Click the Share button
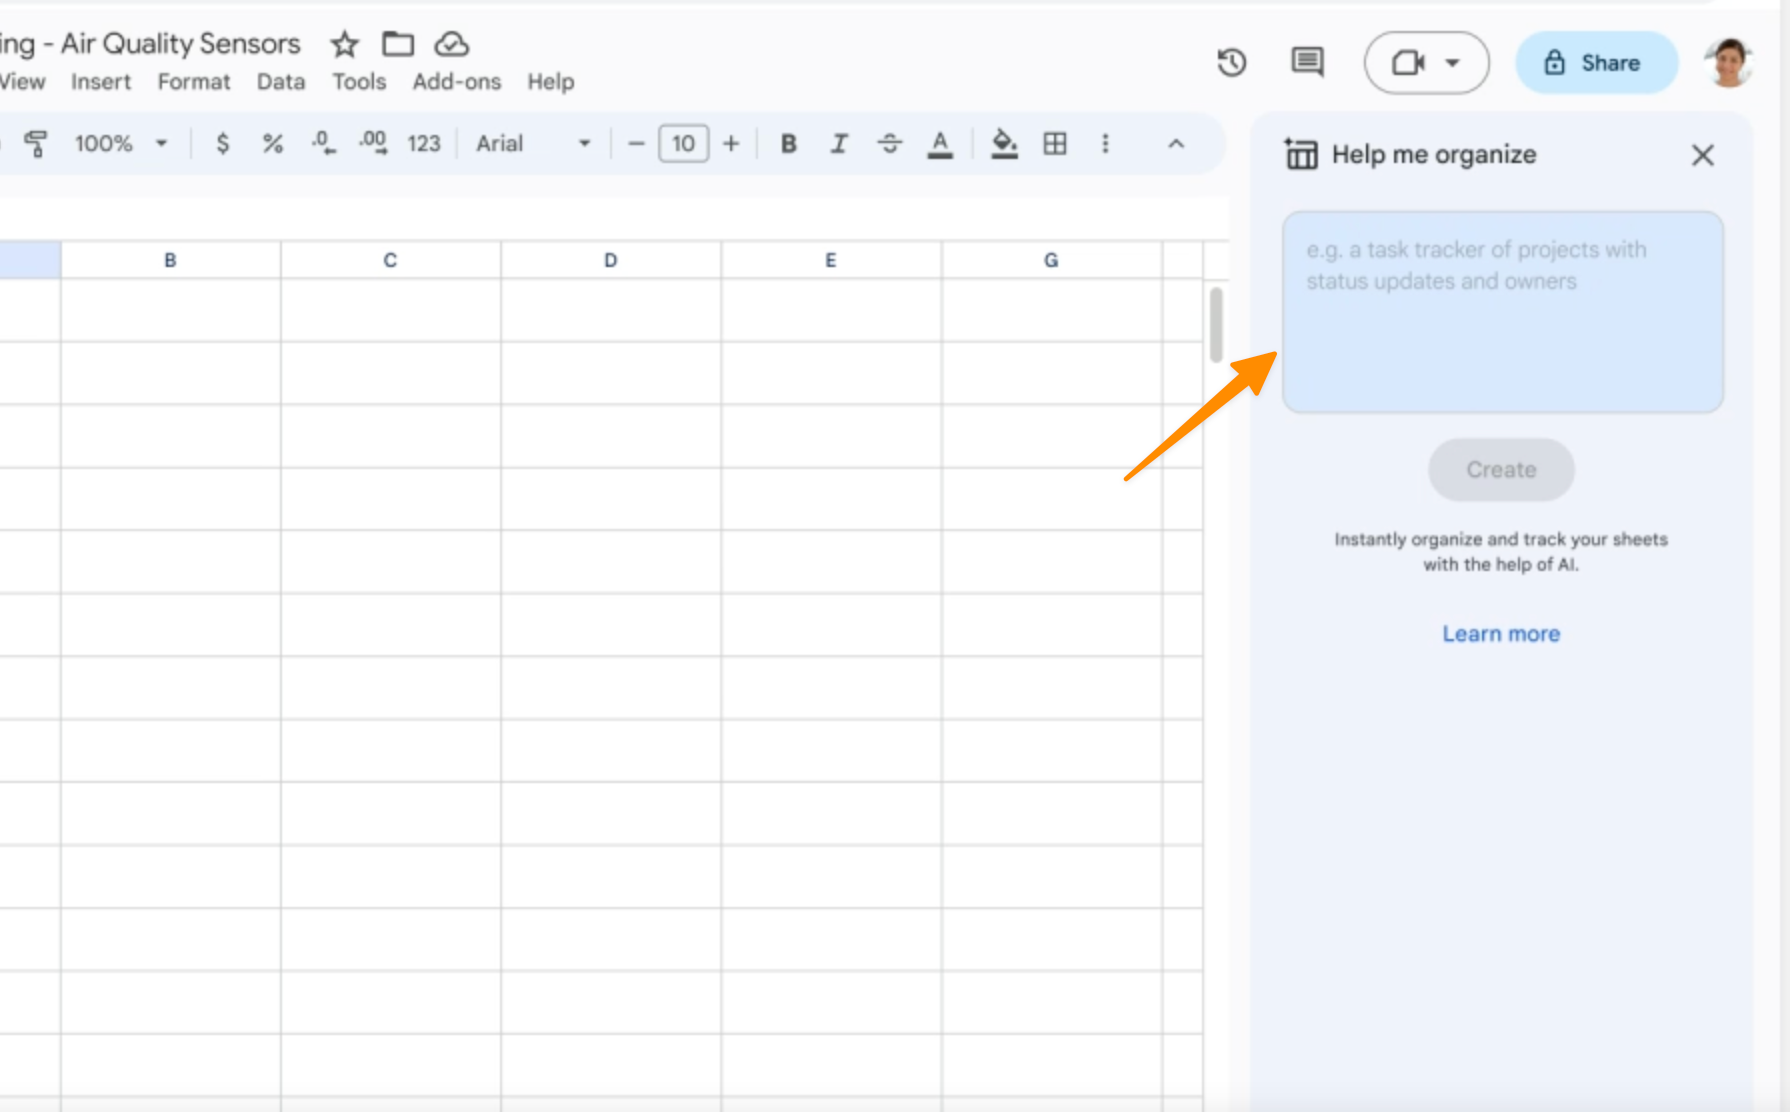 tap(1596, 63)
